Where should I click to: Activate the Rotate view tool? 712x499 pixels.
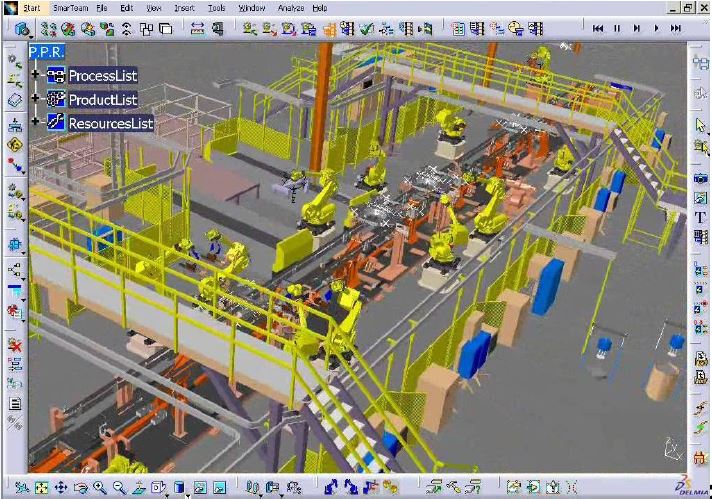coord(79,488)
